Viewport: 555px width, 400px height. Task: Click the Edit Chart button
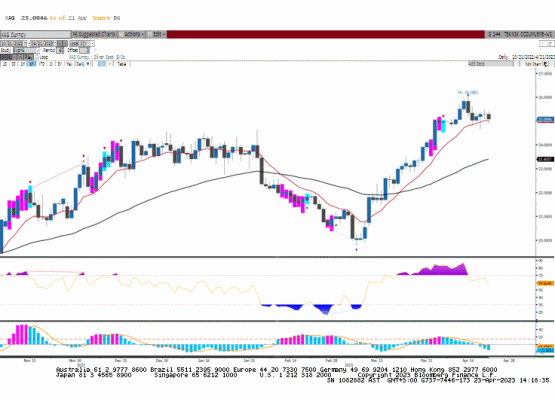(532, 64)
